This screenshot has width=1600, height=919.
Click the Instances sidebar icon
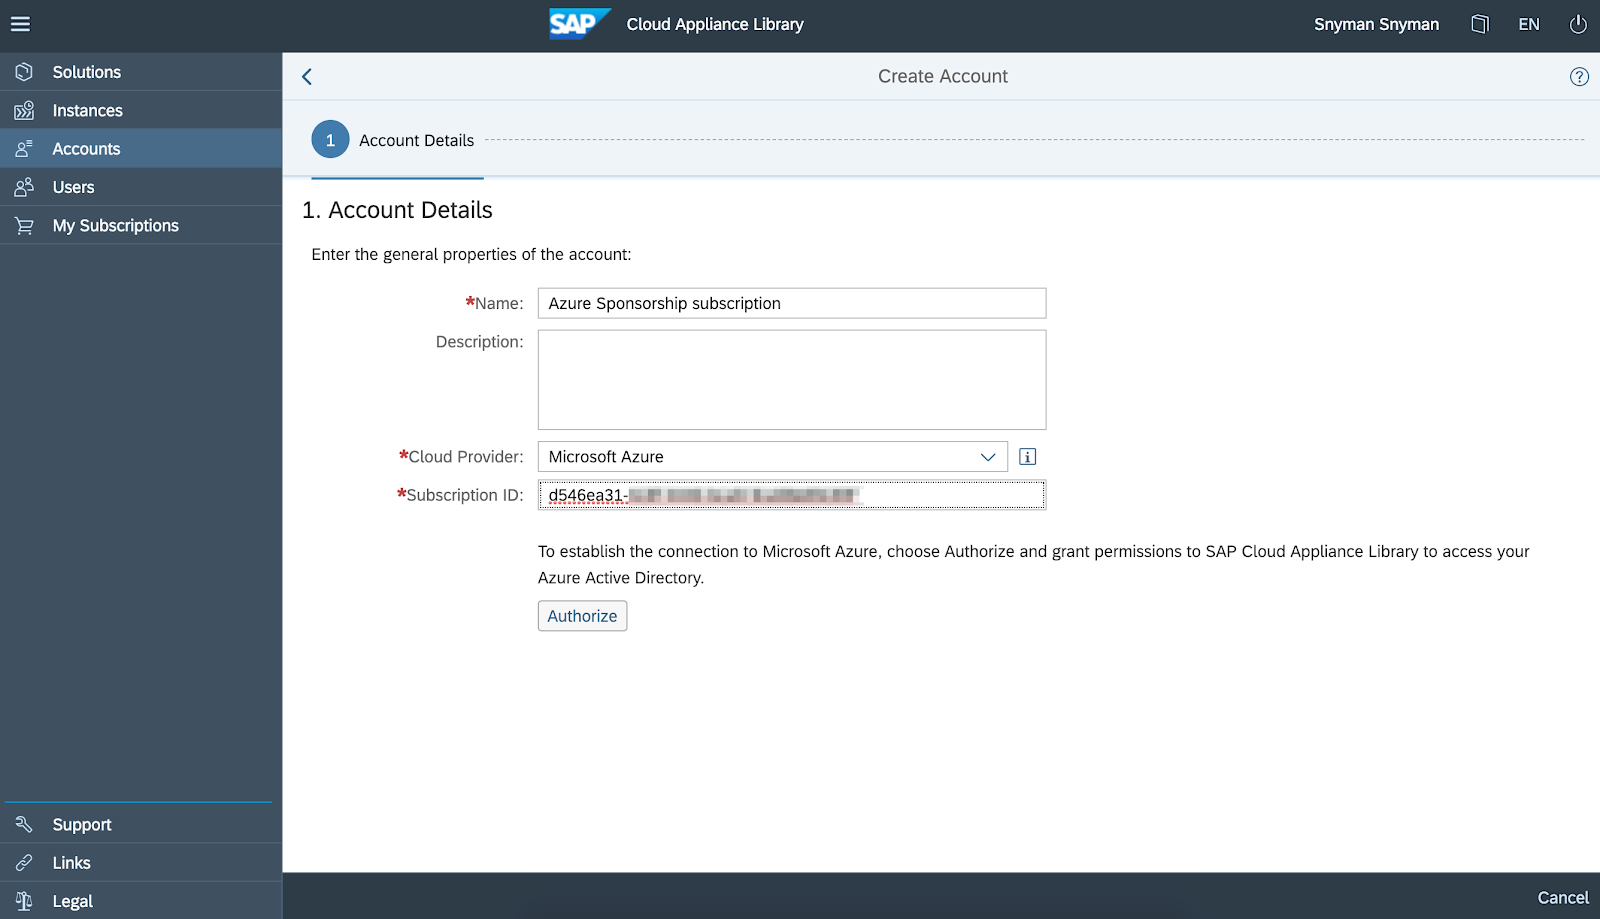point(24,110)
